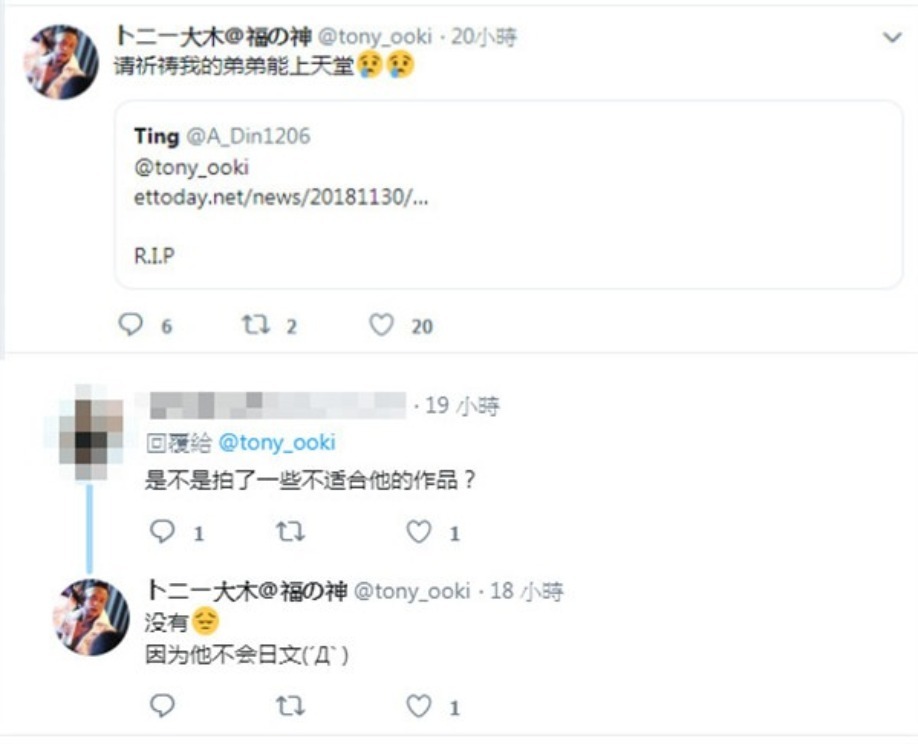Like the bottom tony_ooki reply

click(x=419, y=705)
